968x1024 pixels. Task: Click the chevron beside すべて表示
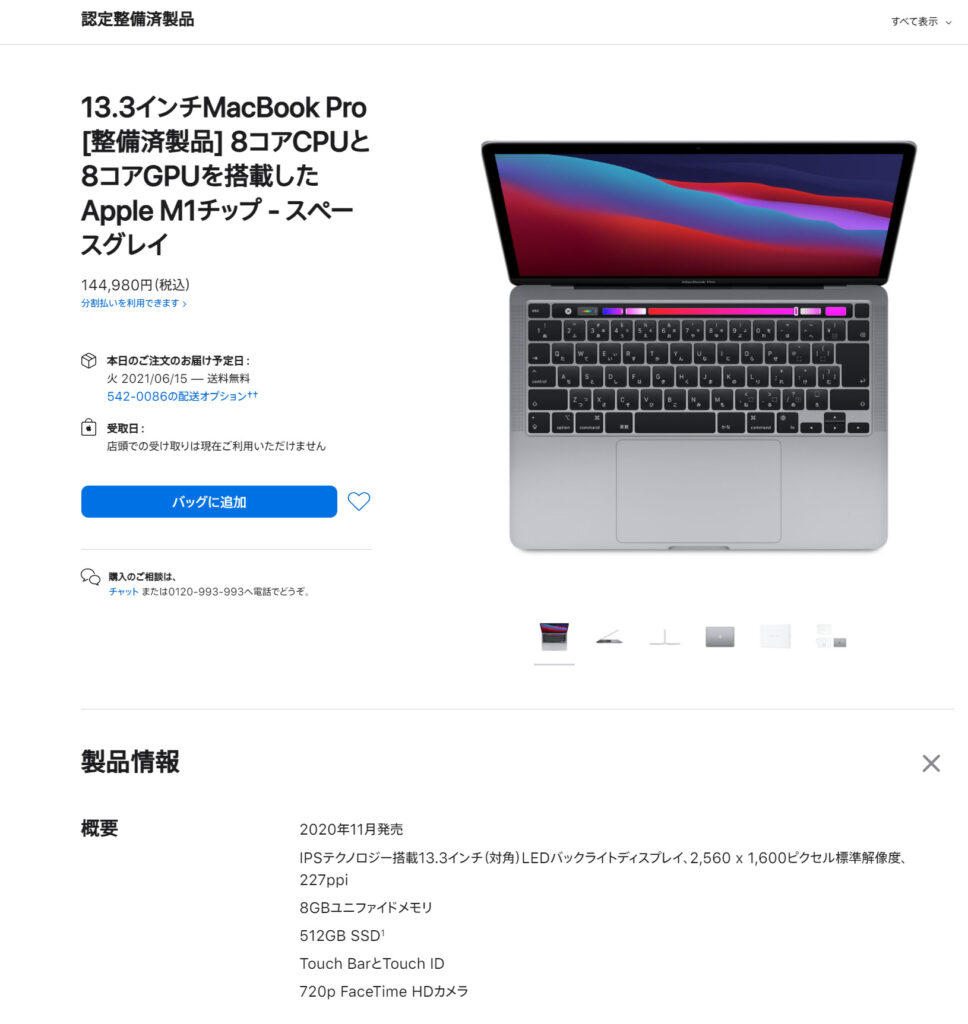point(948,22)
